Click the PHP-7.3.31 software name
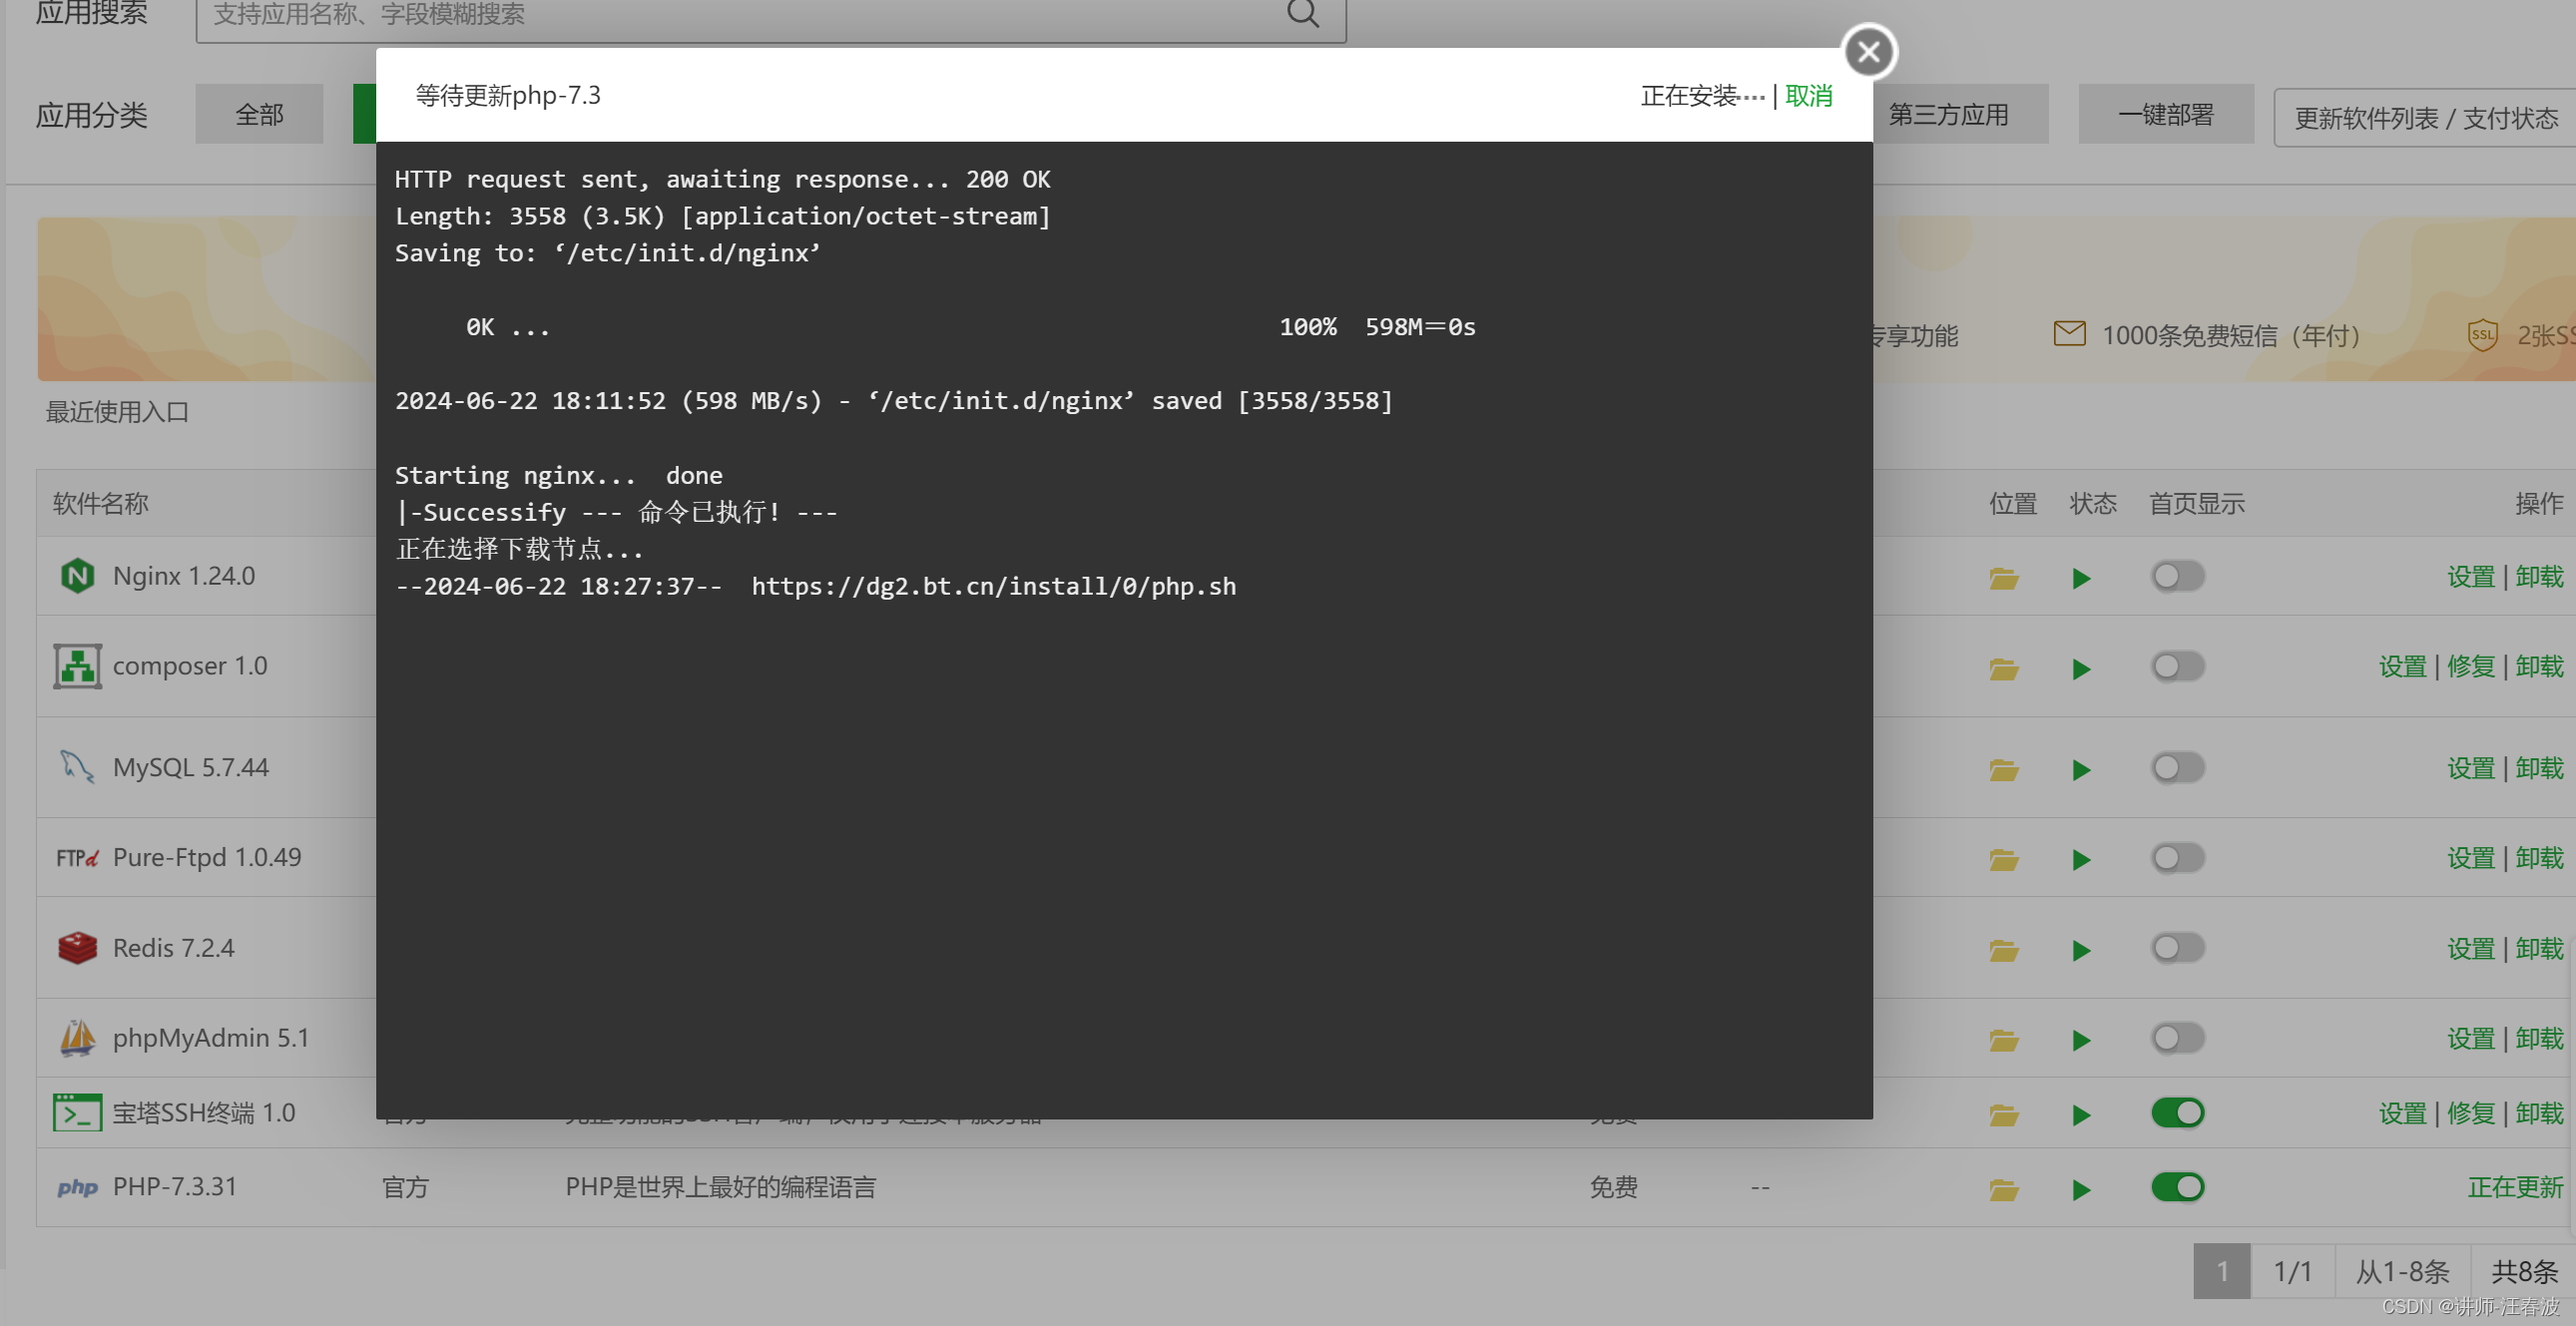 point(175,1187)
